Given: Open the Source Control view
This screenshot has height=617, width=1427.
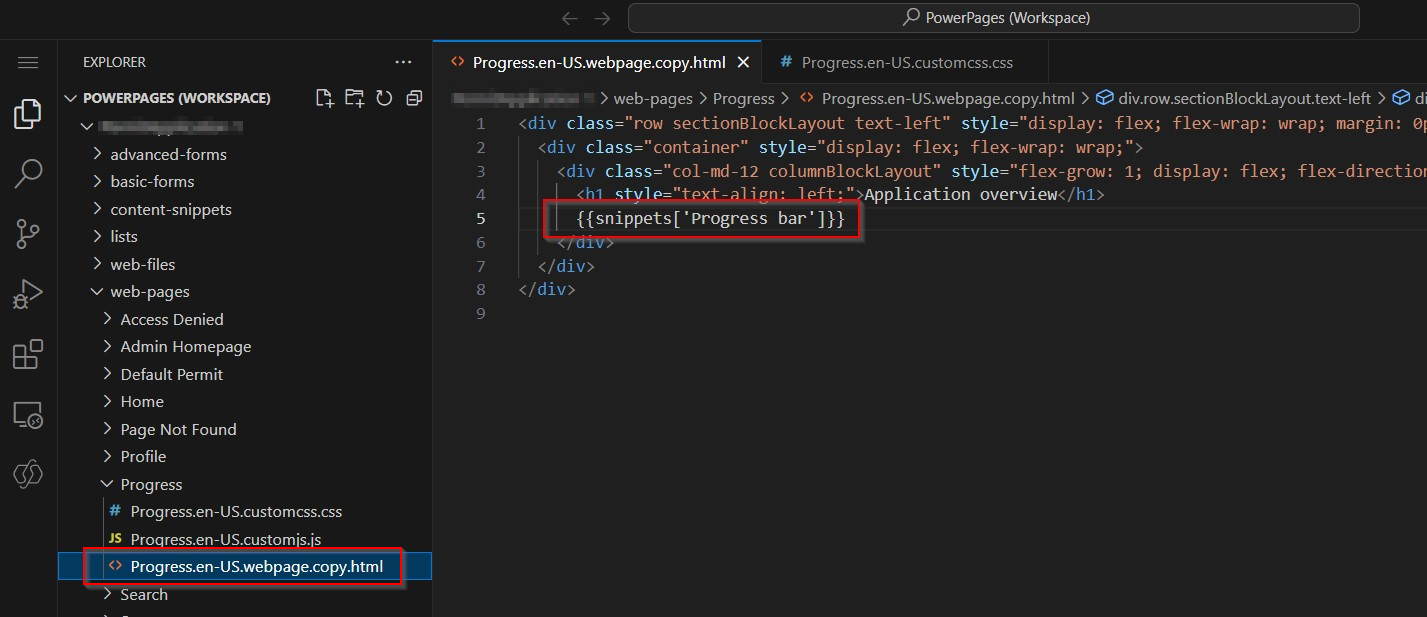Looking at the screenshot, I should pos(28,234).
